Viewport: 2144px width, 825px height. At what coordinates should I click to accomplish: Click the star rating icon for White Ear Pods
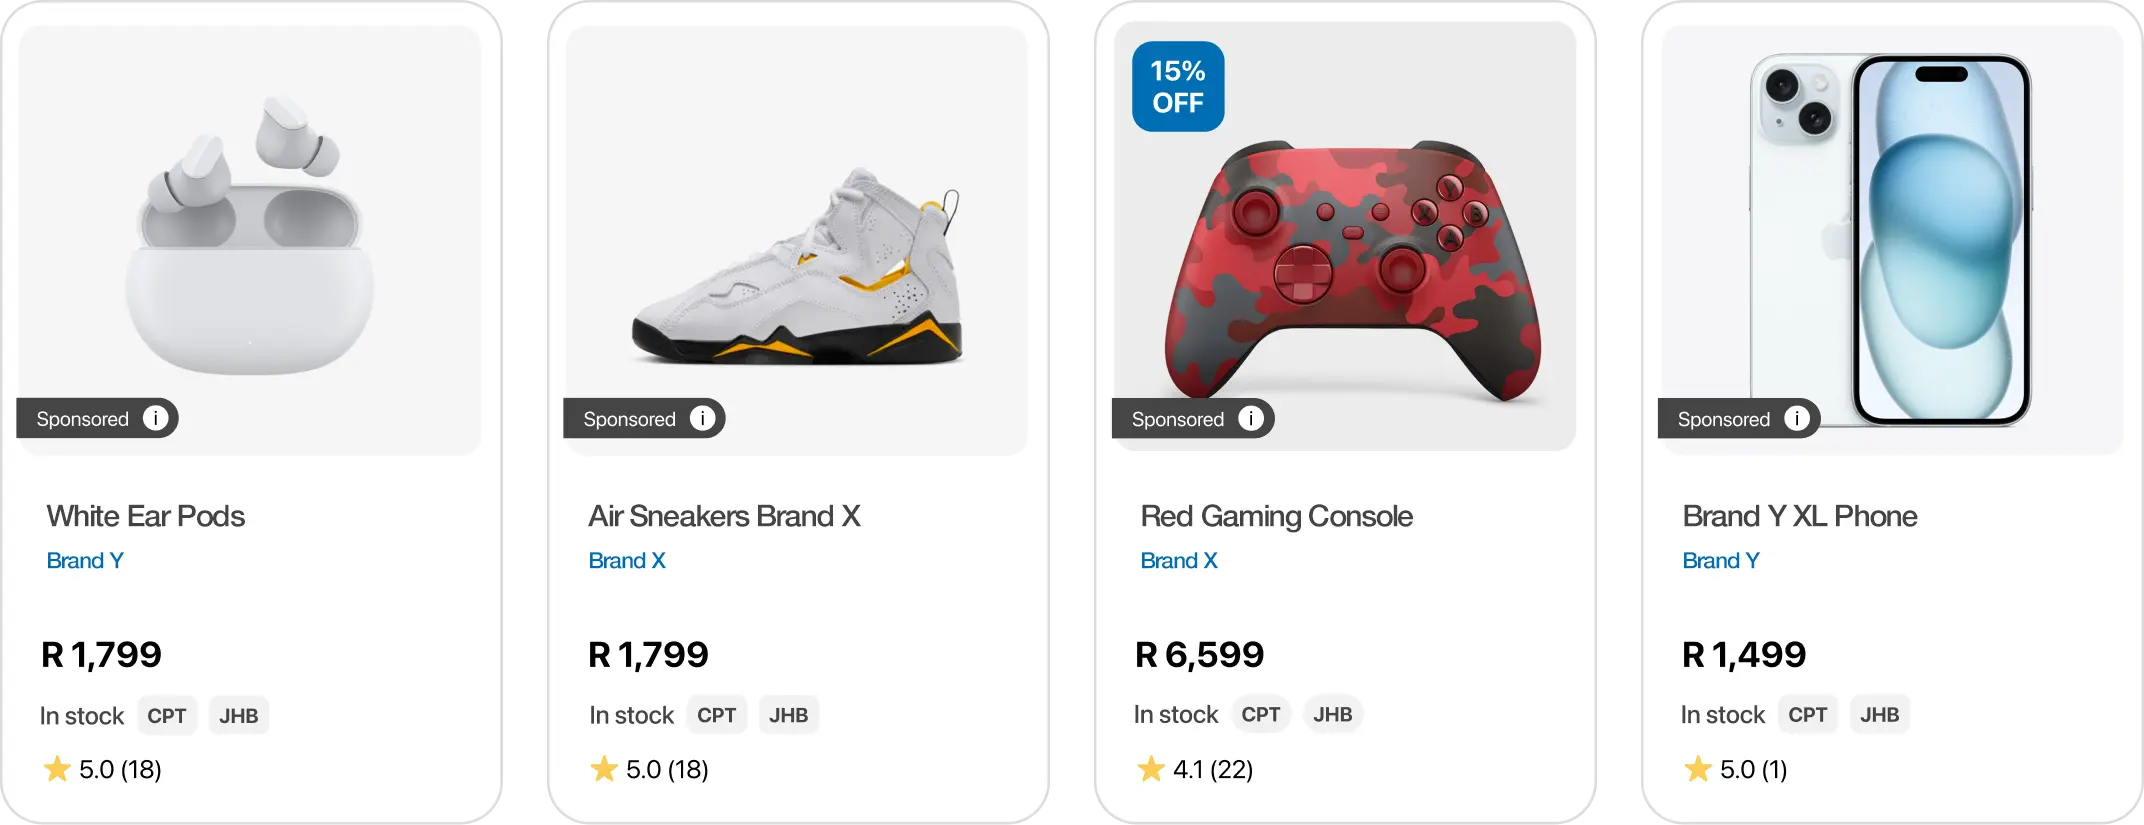57,768
